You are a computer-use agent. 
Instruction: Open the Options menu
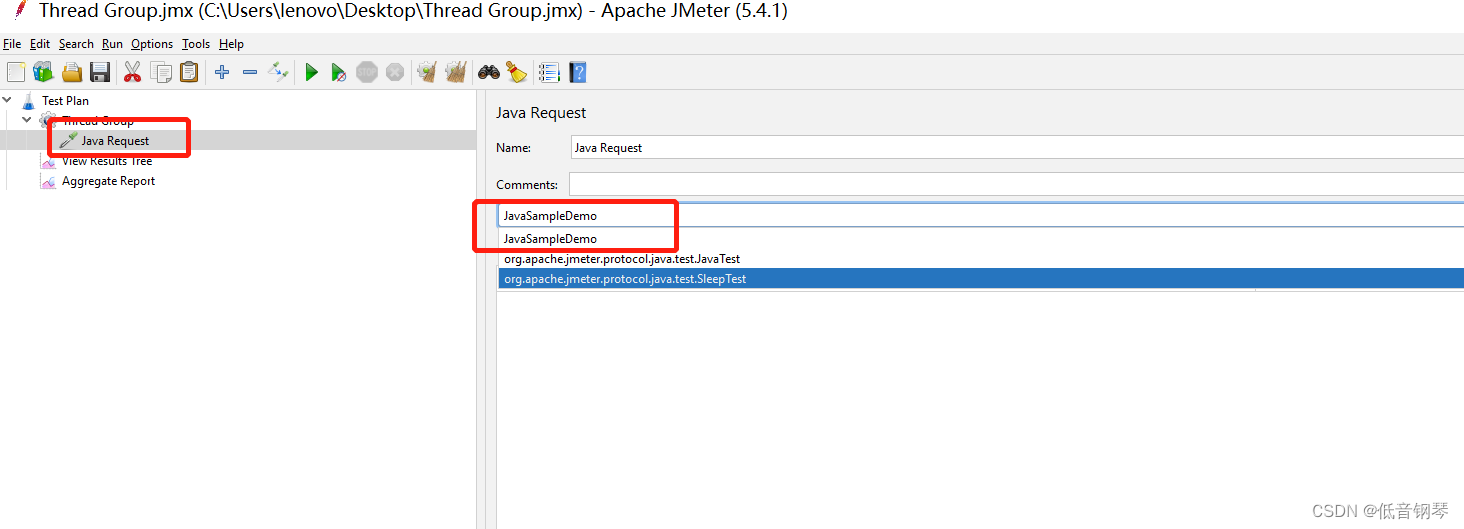click(x=152, y=44)
